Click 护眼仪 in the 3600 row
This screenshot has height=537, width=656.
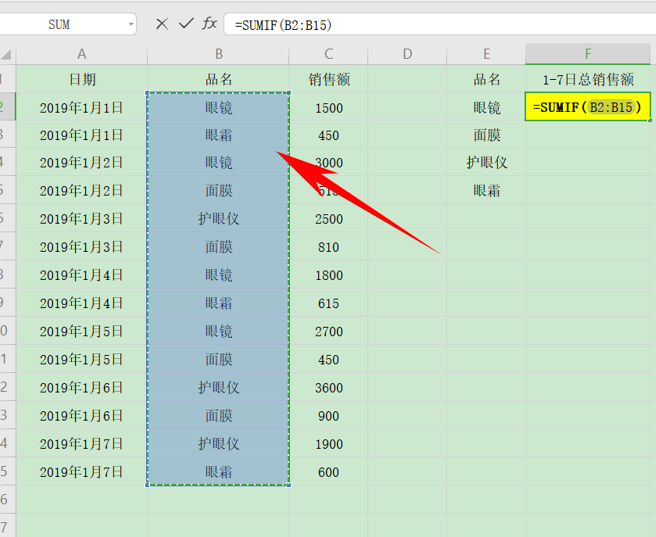tap(218, 388)
